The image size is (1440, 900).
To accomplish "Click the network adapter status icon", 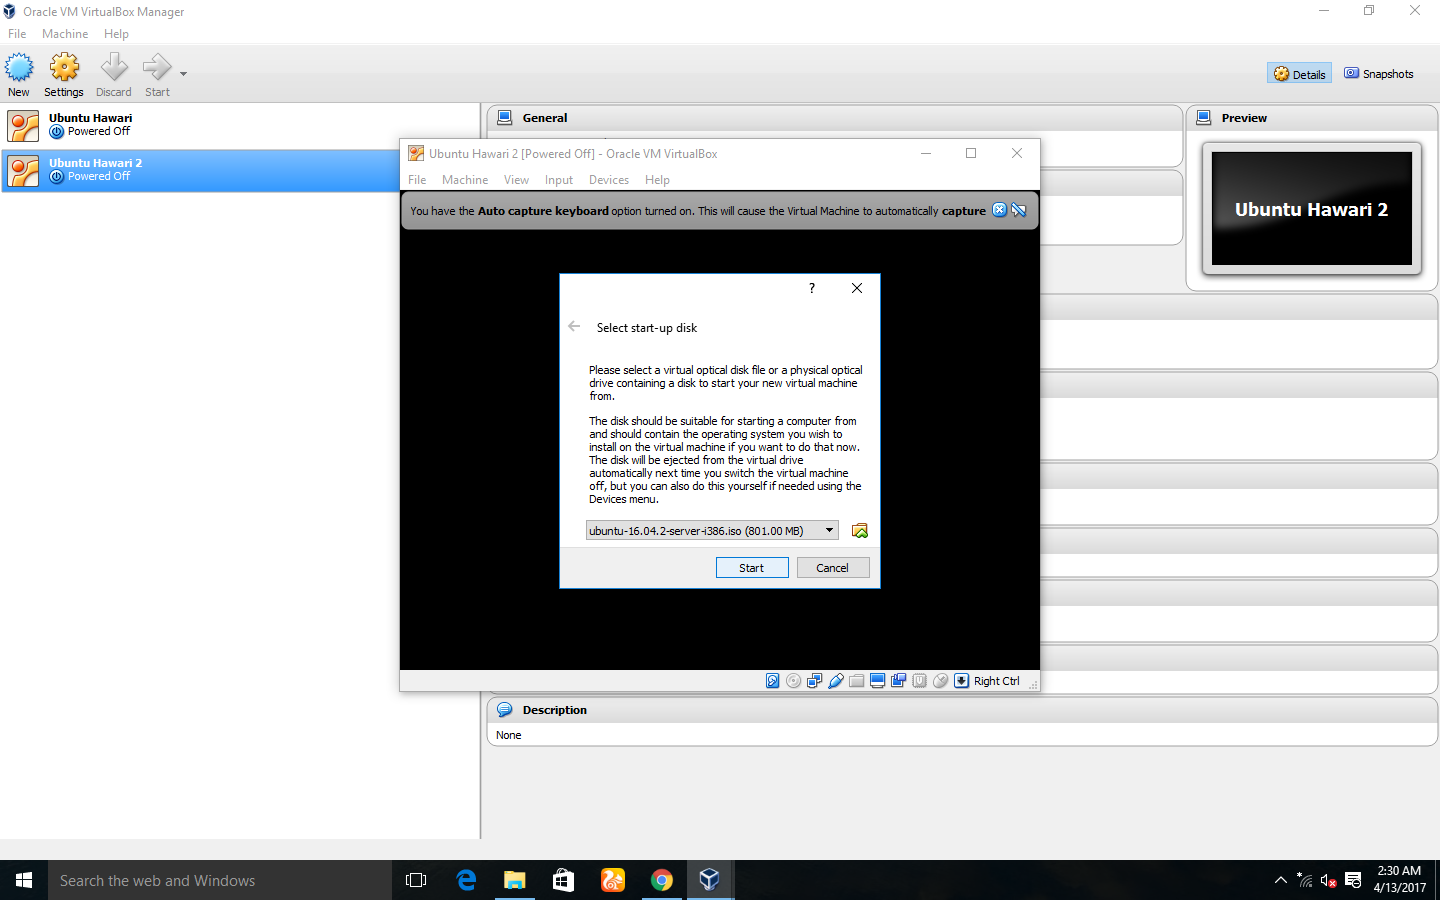I will click(x=815, y=681).
